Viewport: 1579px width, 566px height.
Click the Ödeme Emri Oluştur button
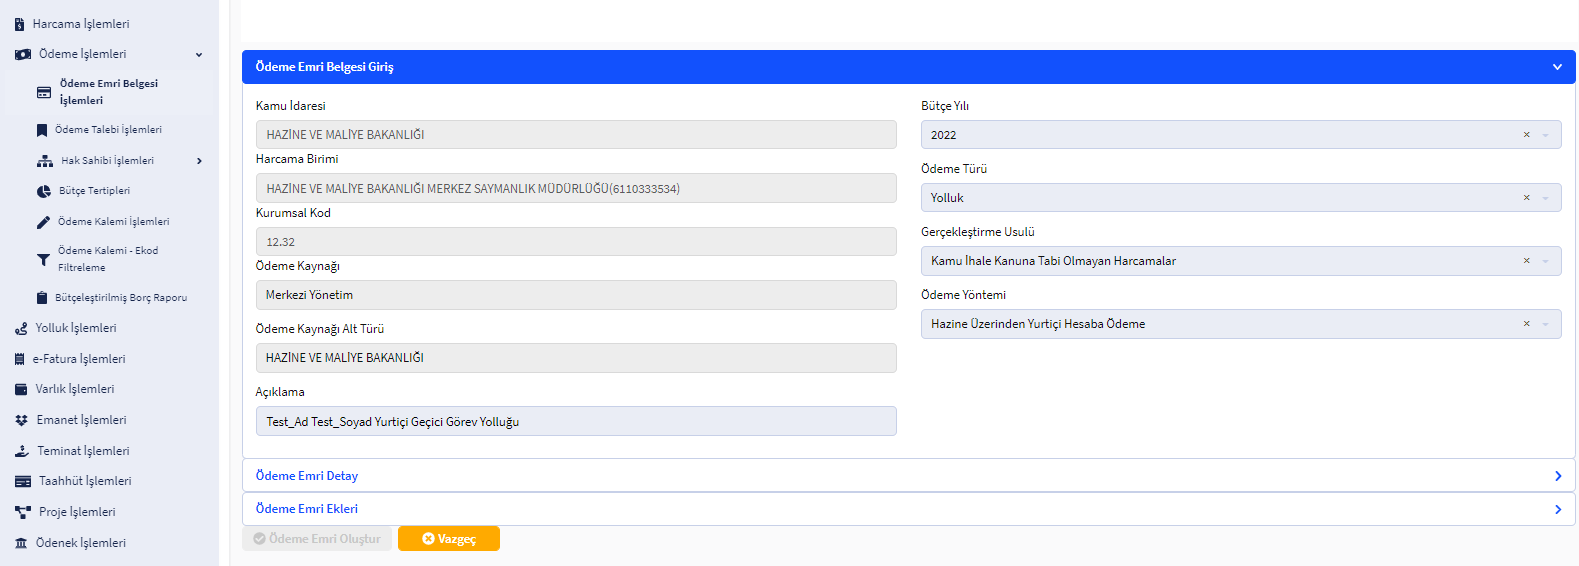click(317, 539)
